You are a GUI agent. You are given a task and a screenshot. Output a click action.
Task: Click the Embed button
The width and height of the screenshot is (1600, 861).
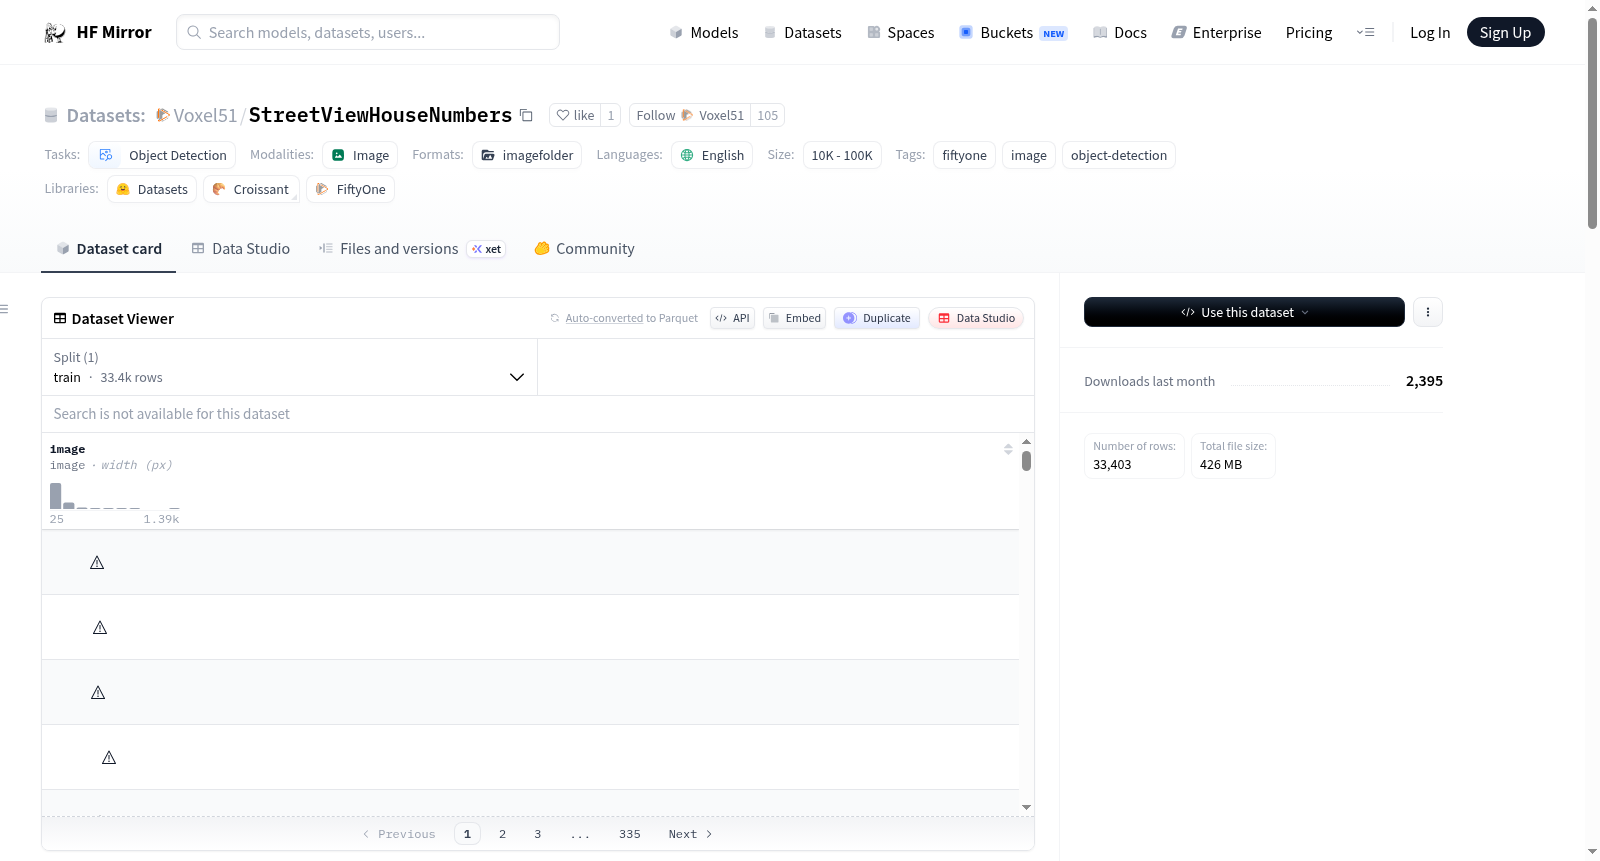(x=794, y=318)
